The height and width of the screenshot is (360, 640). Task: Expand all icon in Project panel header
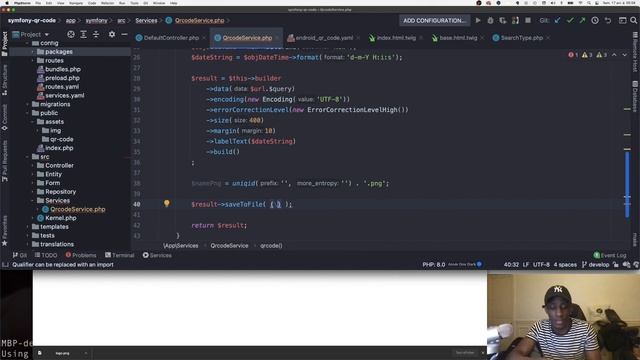[83, 35]
